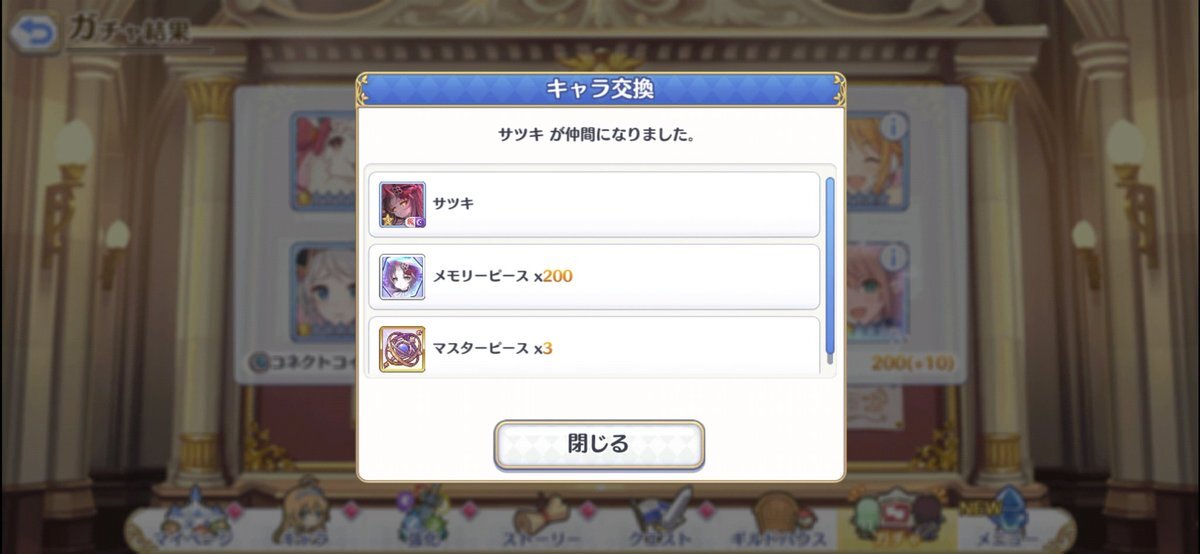1200x554 pixels.
Task: Open the マスターピース x3 reward row
Action: [594, 347]
